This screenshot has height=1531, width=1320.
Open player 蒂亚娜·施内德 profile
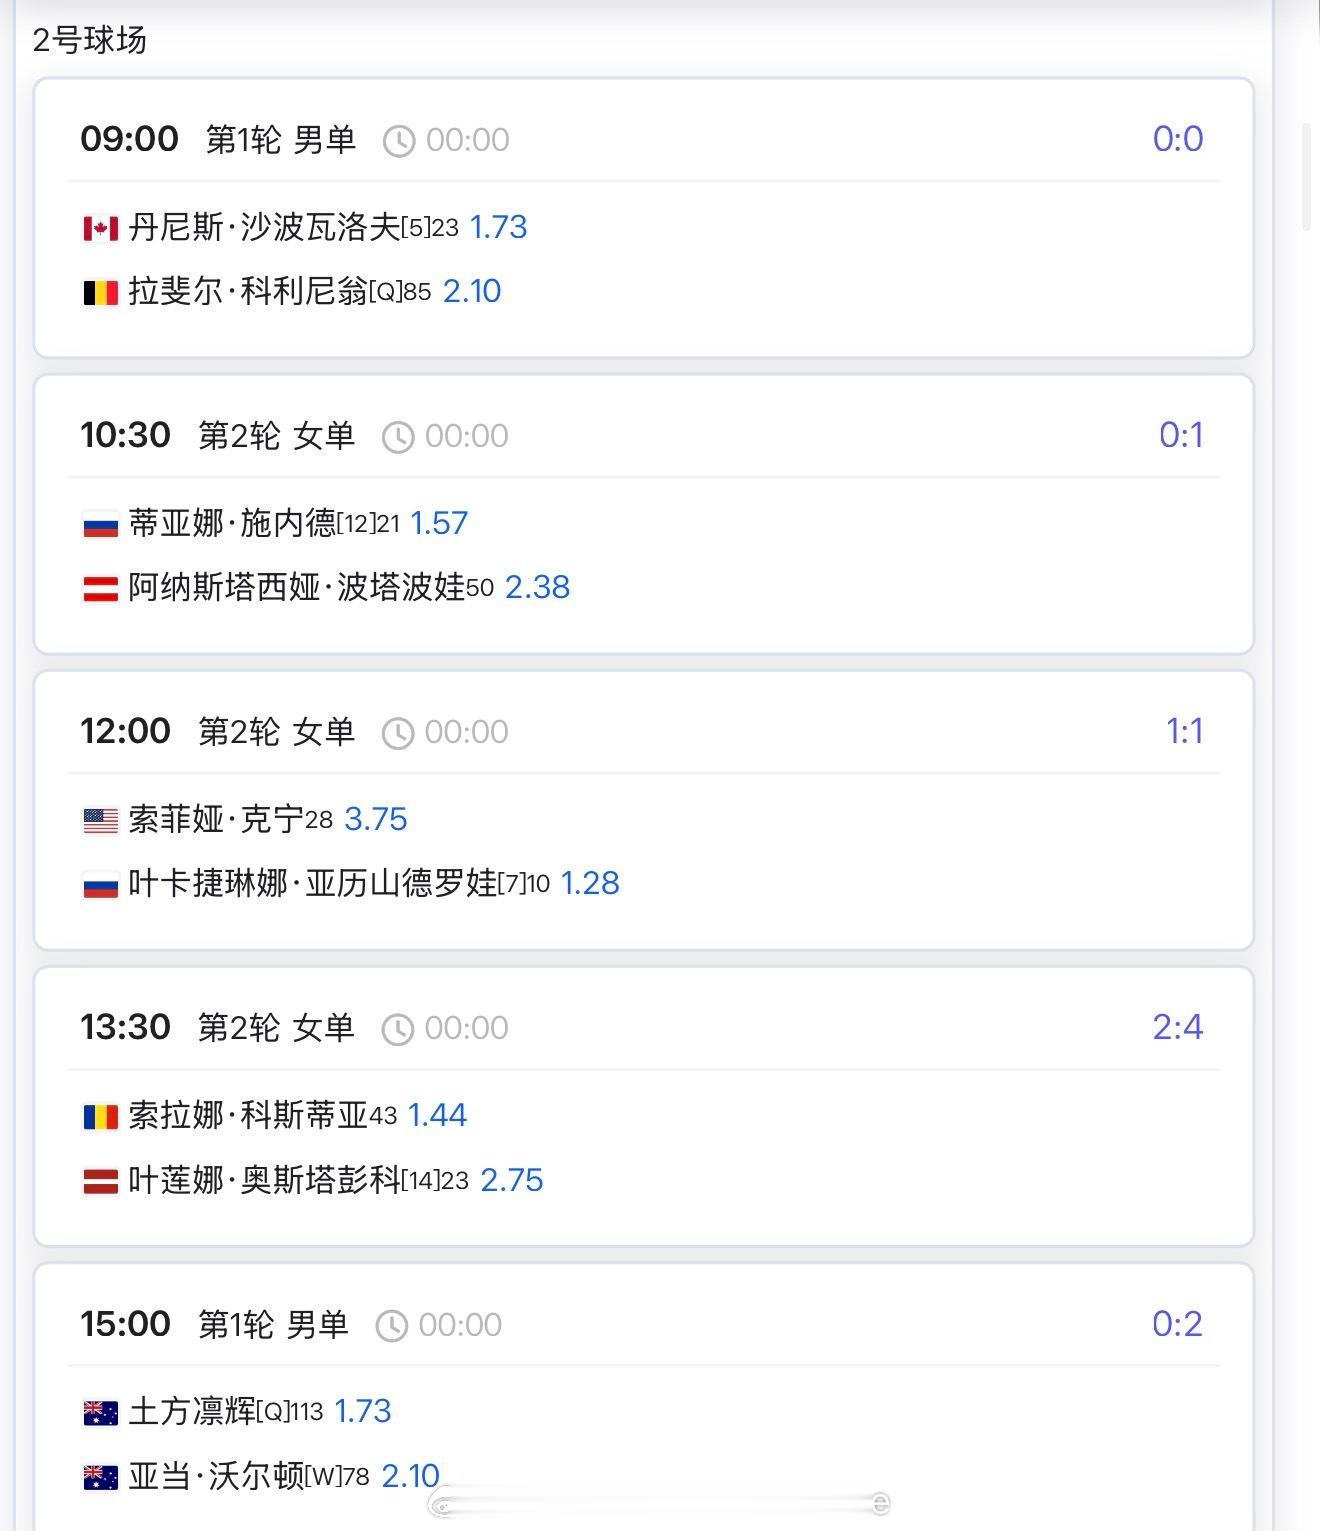tap(232, 524)
